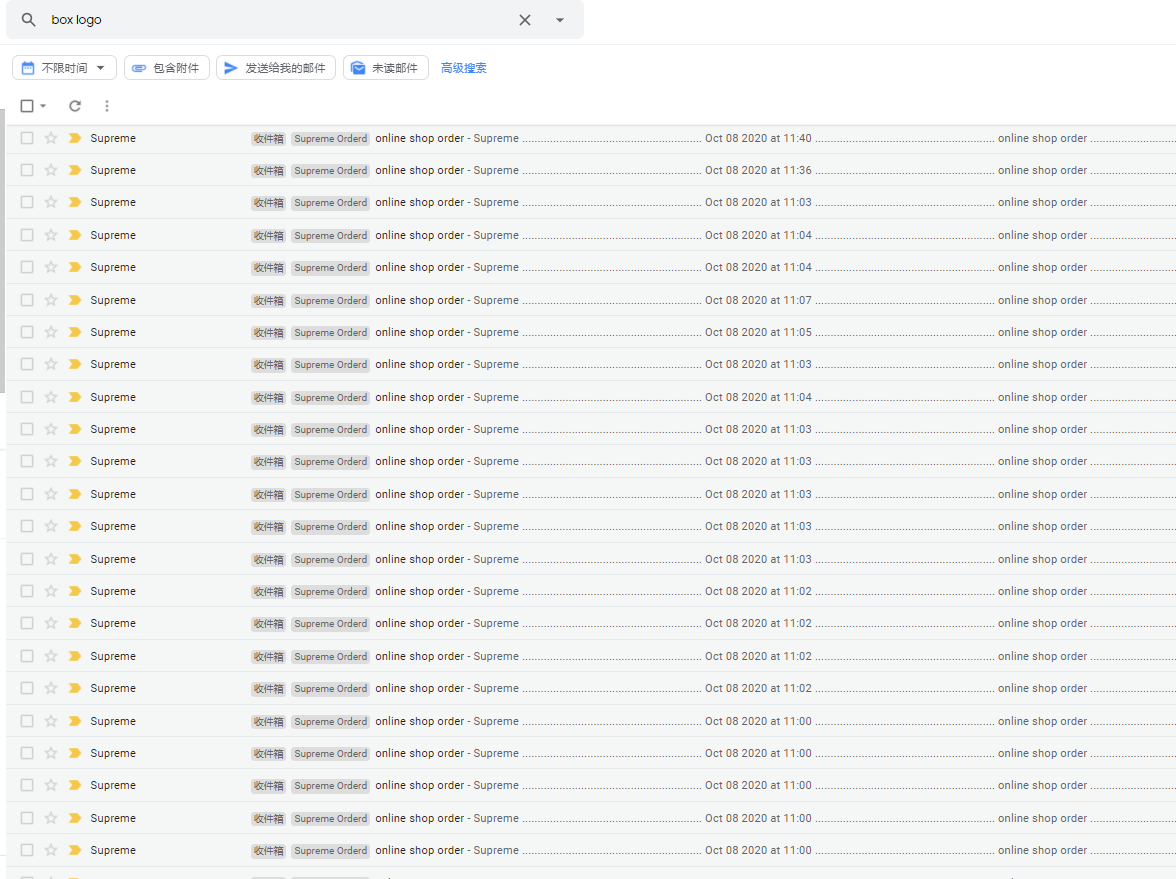Star the Supreme email dated 11:40
Image resolution: width=1176 pixels, height=879 pixels.
pos(51,138)
